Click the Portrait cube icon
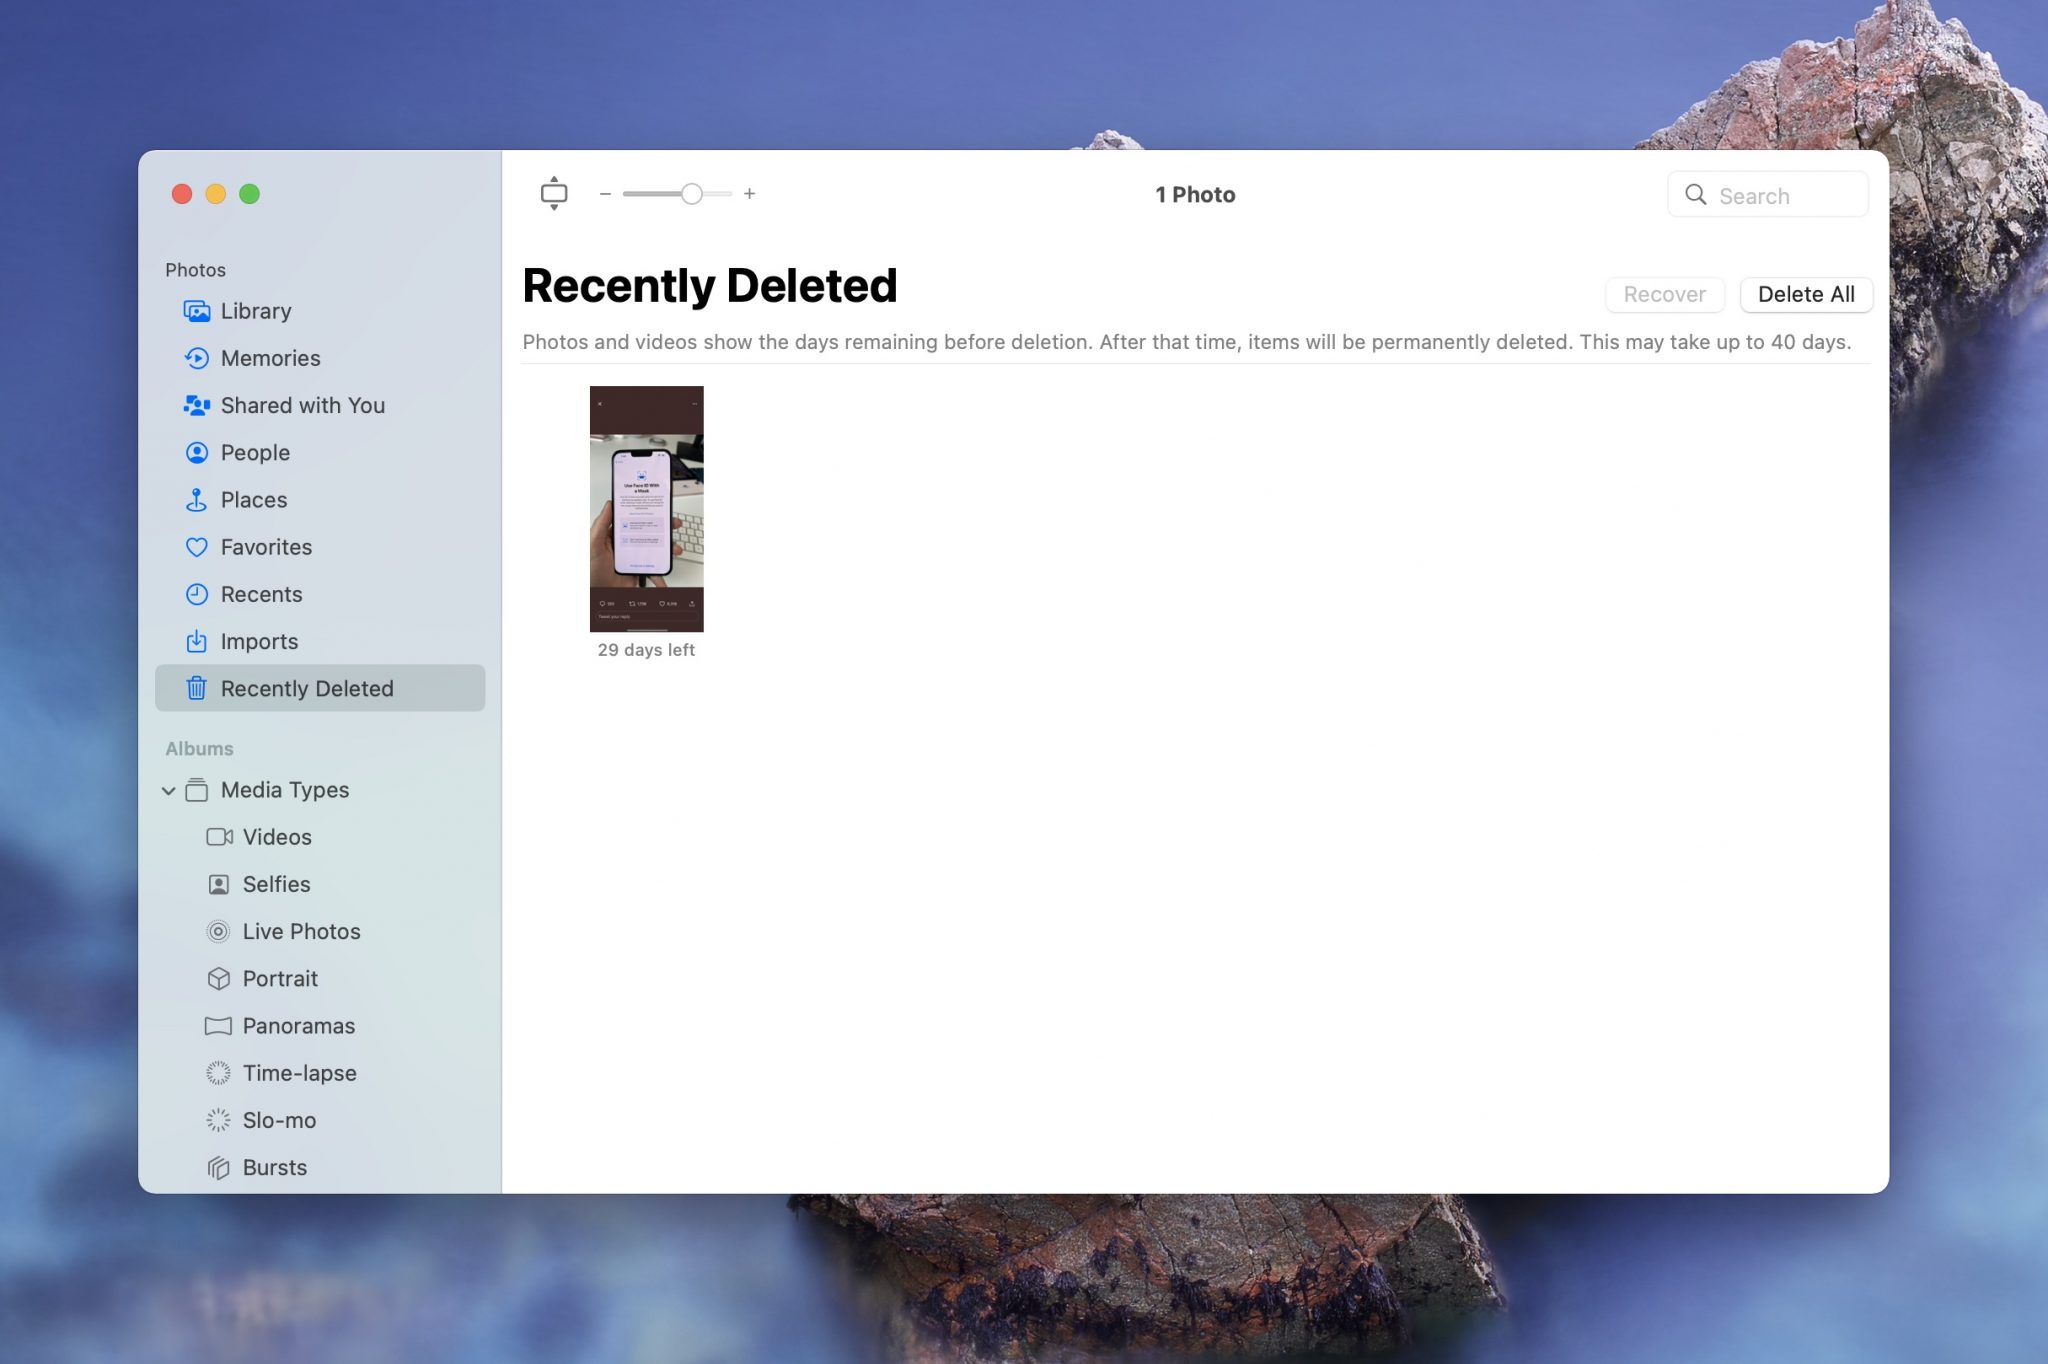 point(219,979)
